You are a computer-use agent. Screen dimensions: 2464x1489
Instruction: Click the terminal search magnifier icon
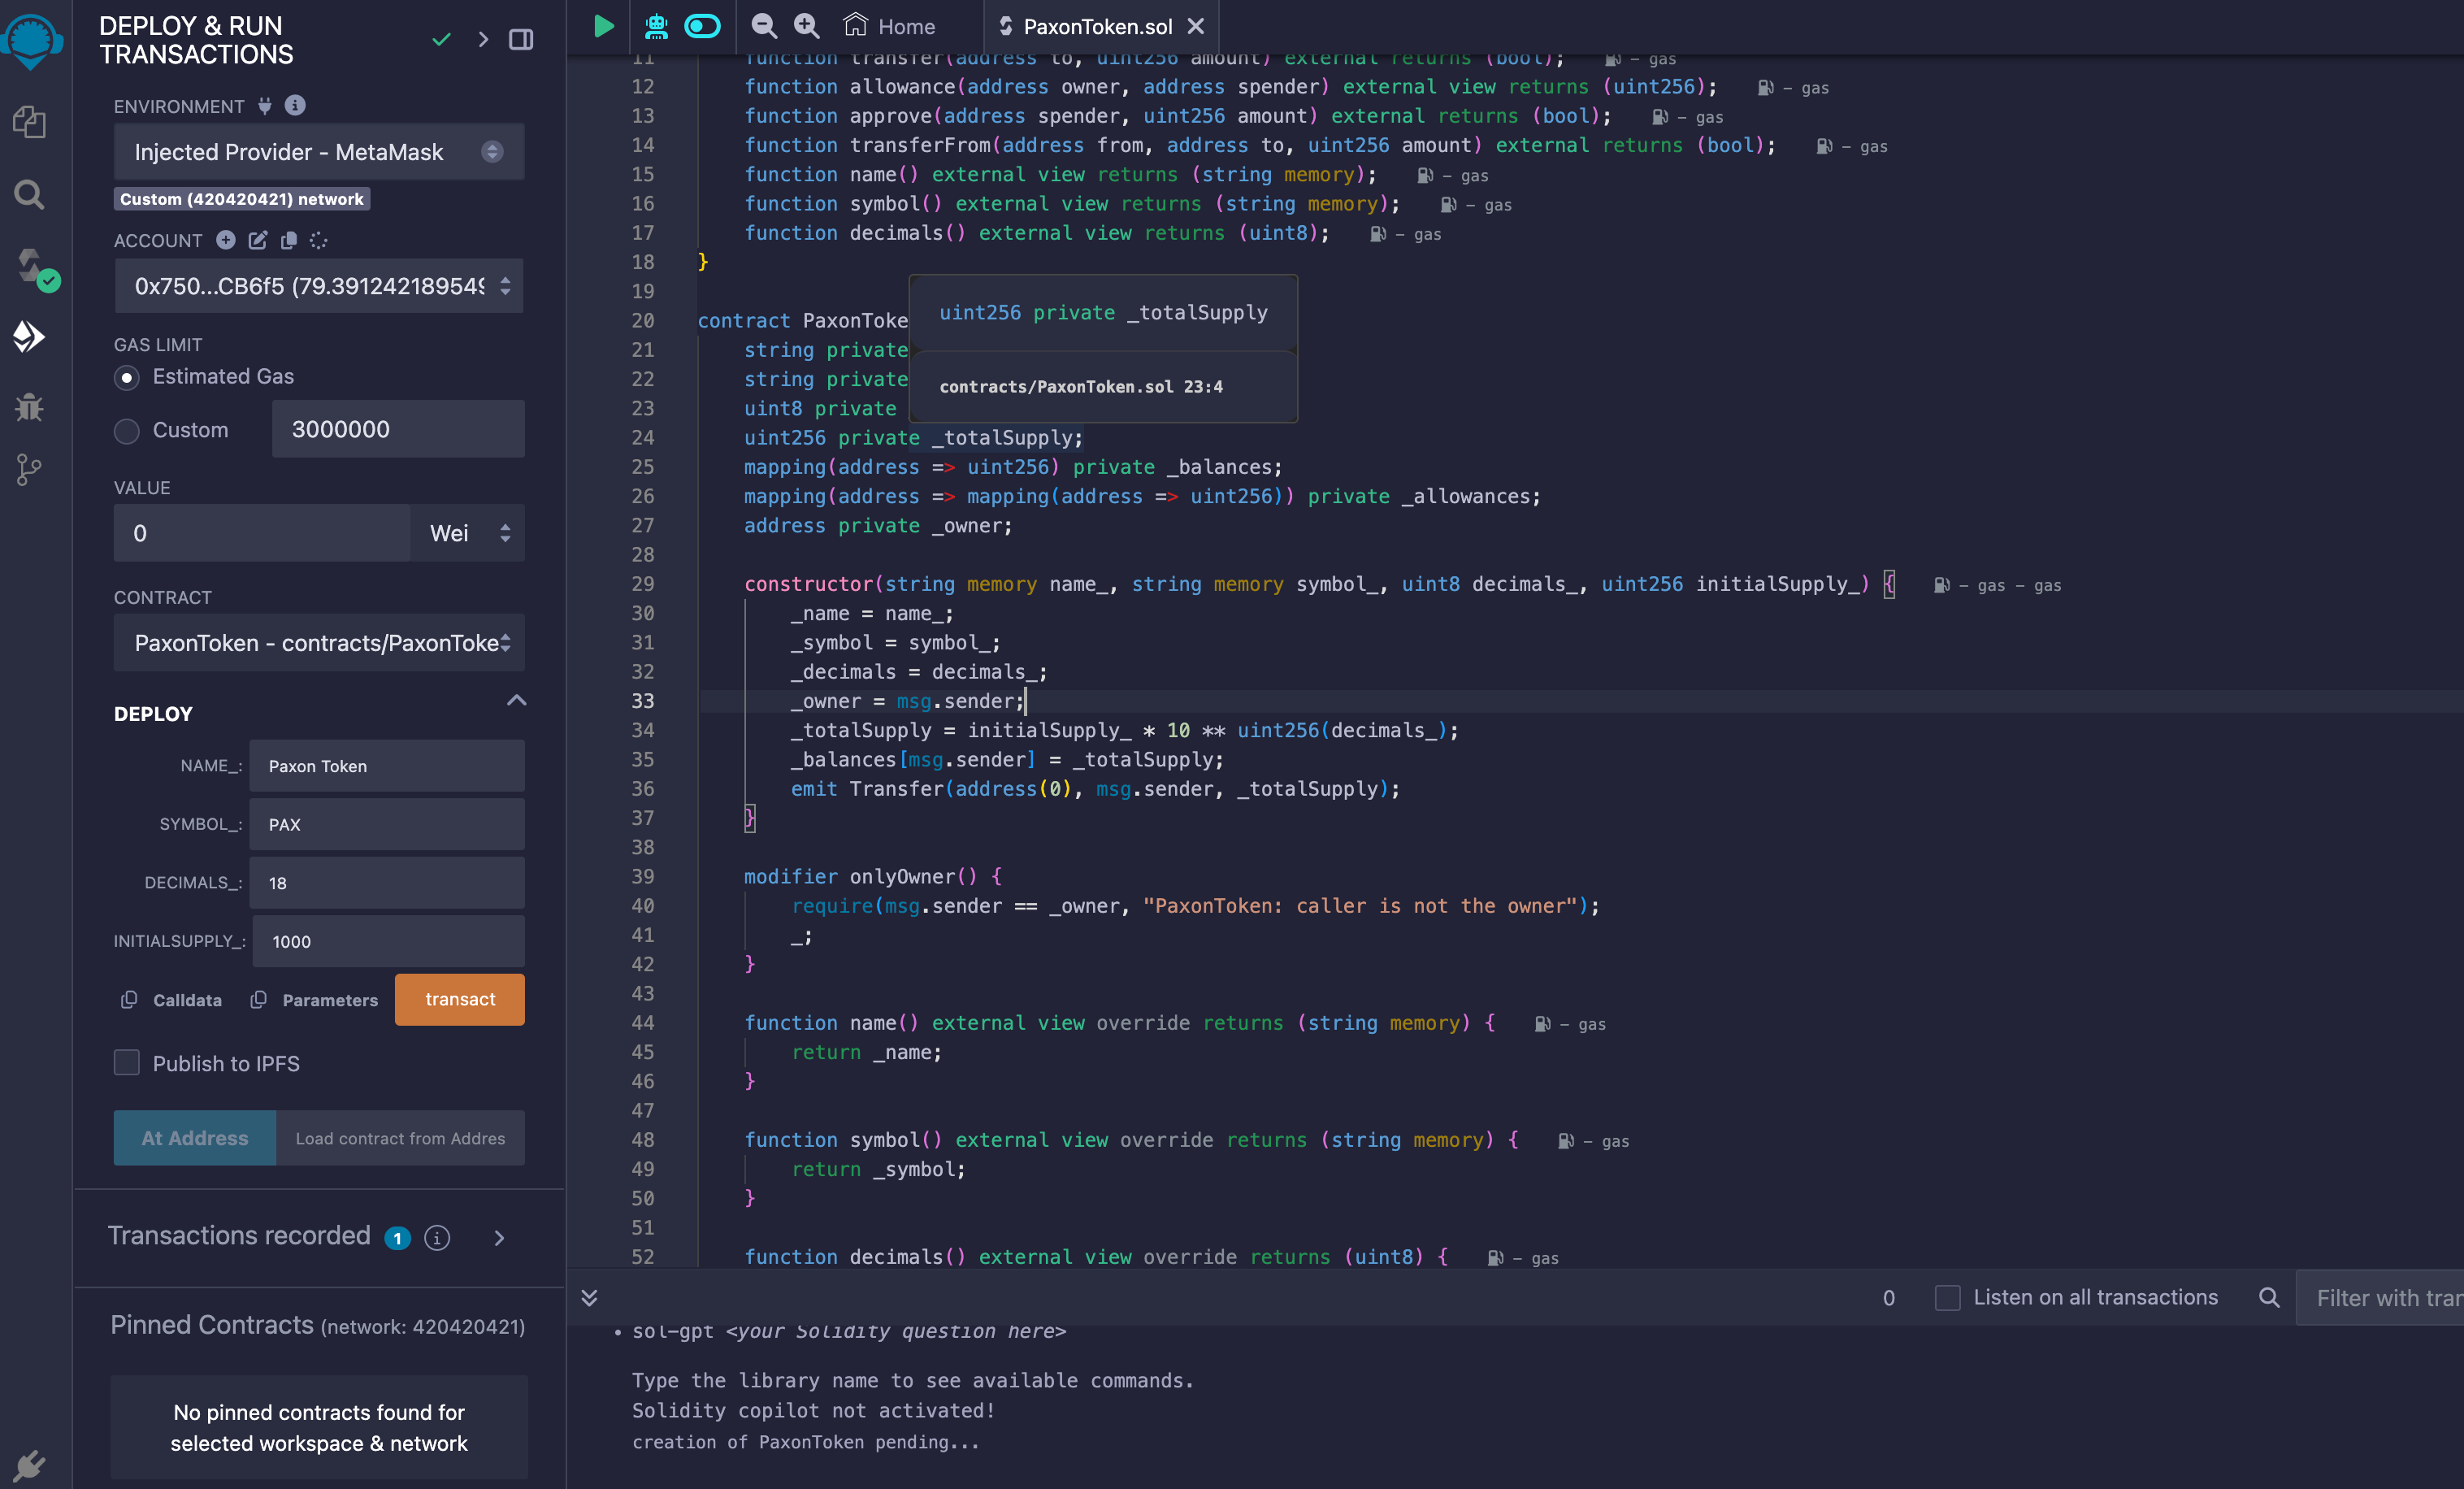[2269, 1297]
